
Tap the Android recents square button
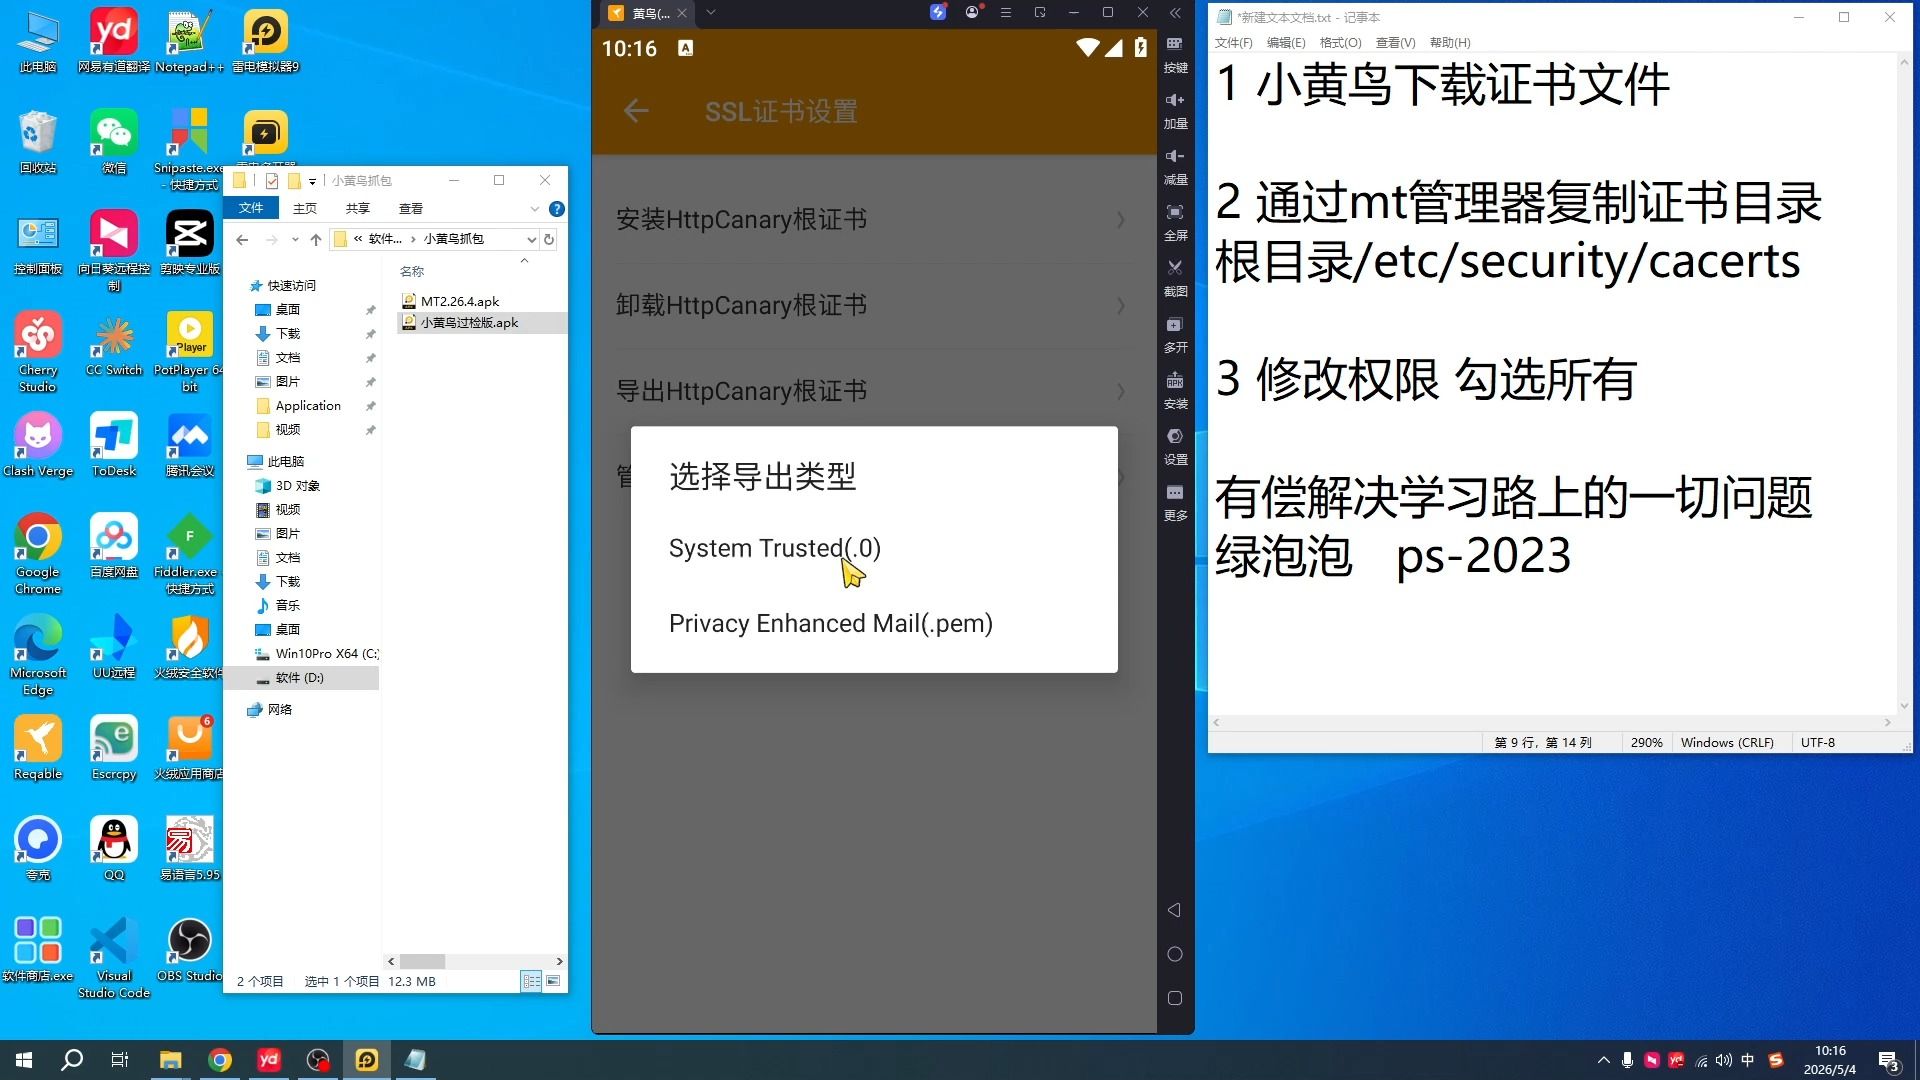coord(1175,998)
